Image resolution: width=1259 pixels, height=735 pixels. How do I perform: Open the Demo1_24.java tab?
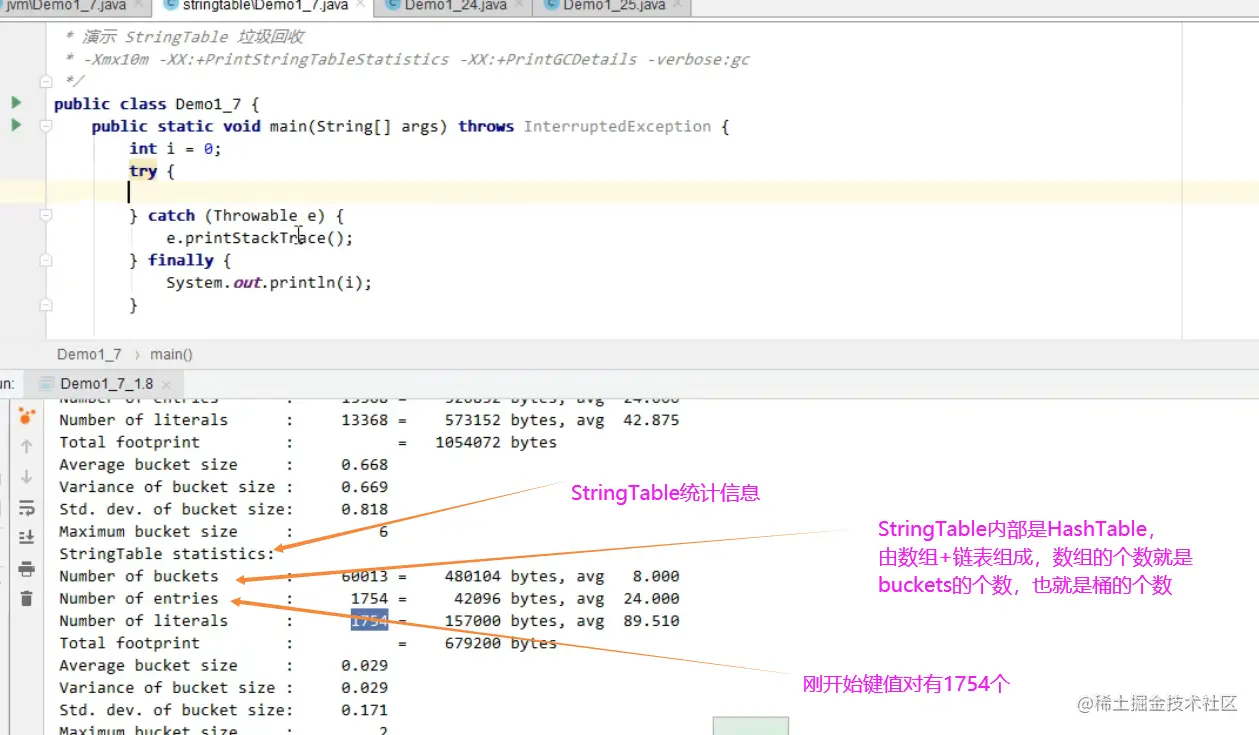point(454,5)
